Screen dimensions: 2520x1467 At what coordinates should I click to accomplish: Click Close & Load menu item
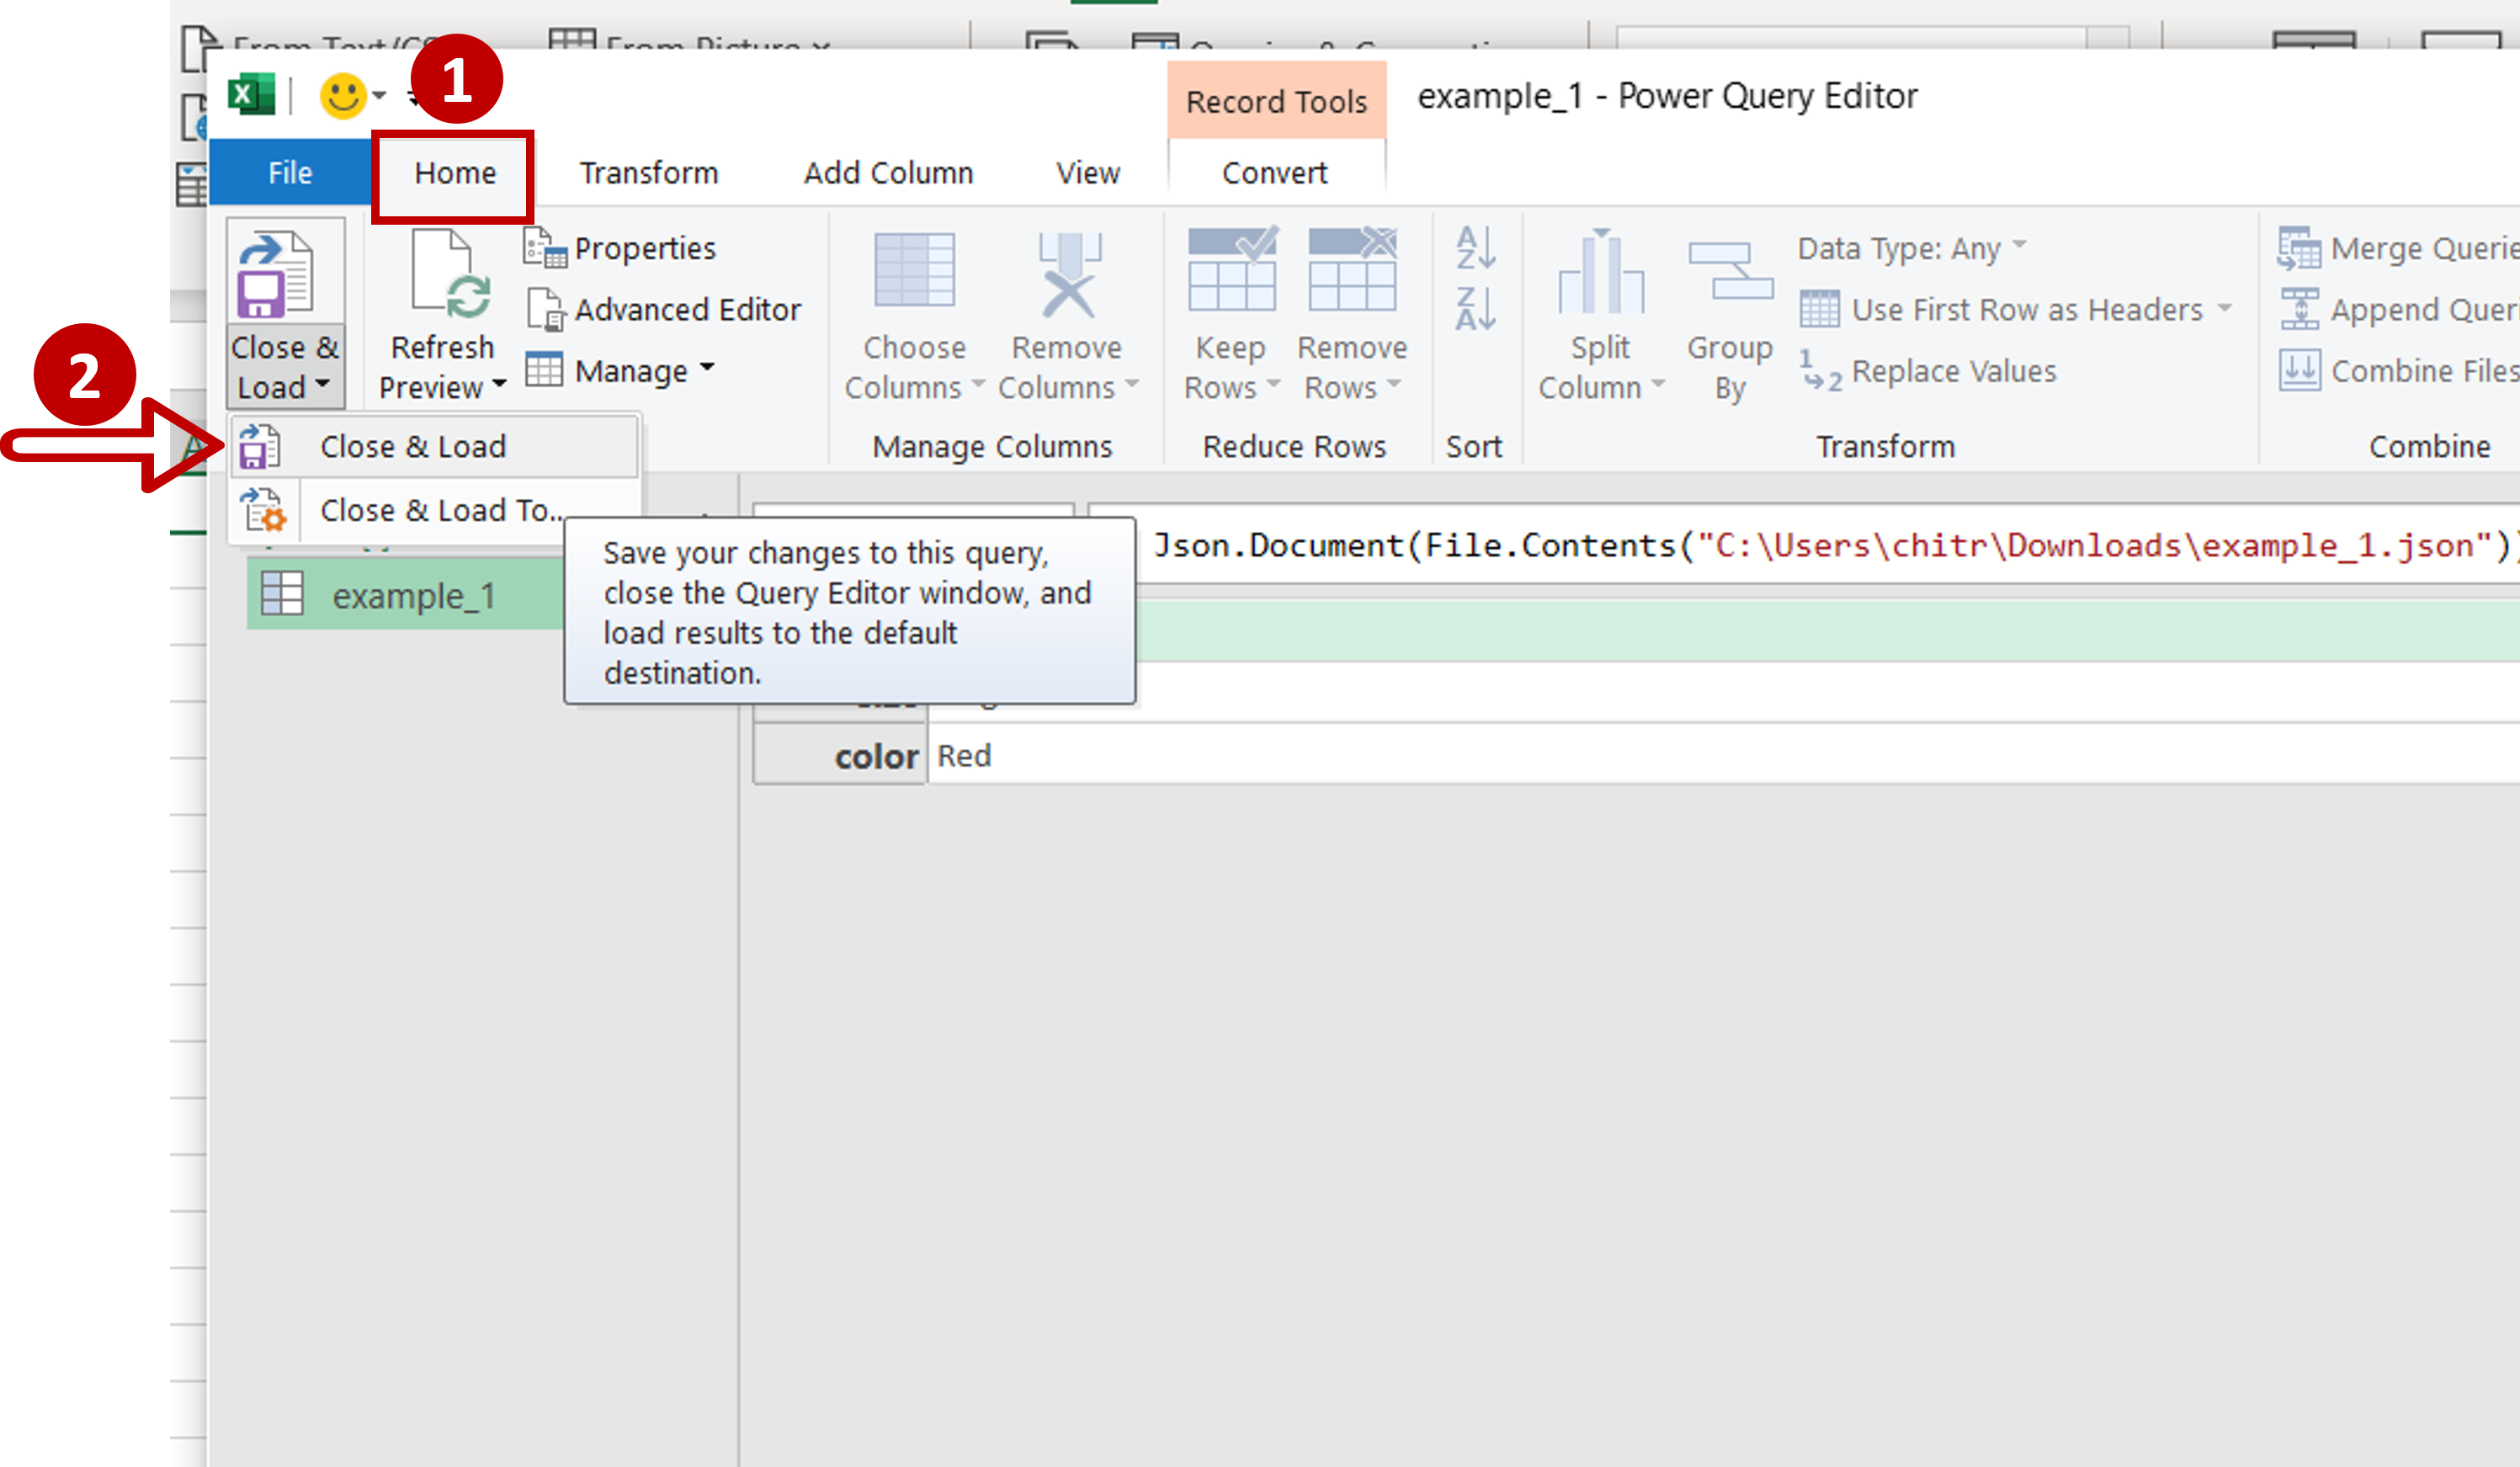click(412, 447)
